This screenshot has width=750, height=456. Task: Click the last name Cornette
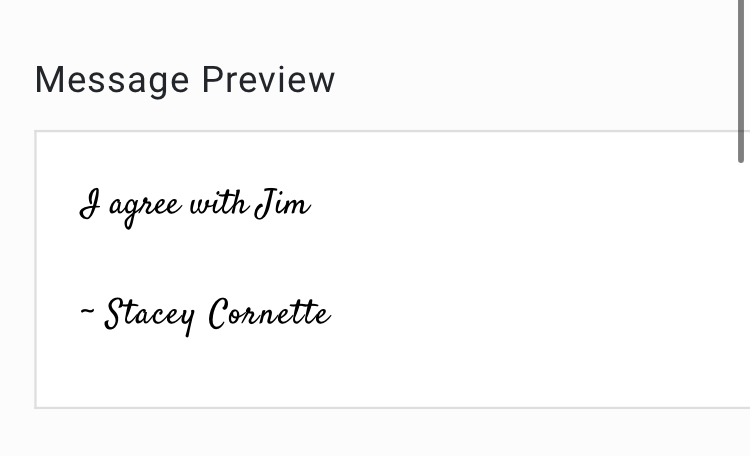click(270, 314)
